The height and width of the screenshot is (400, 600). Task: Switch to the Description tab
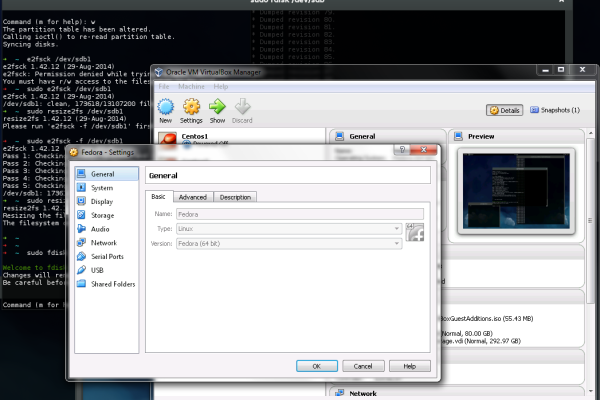point(235,197)
